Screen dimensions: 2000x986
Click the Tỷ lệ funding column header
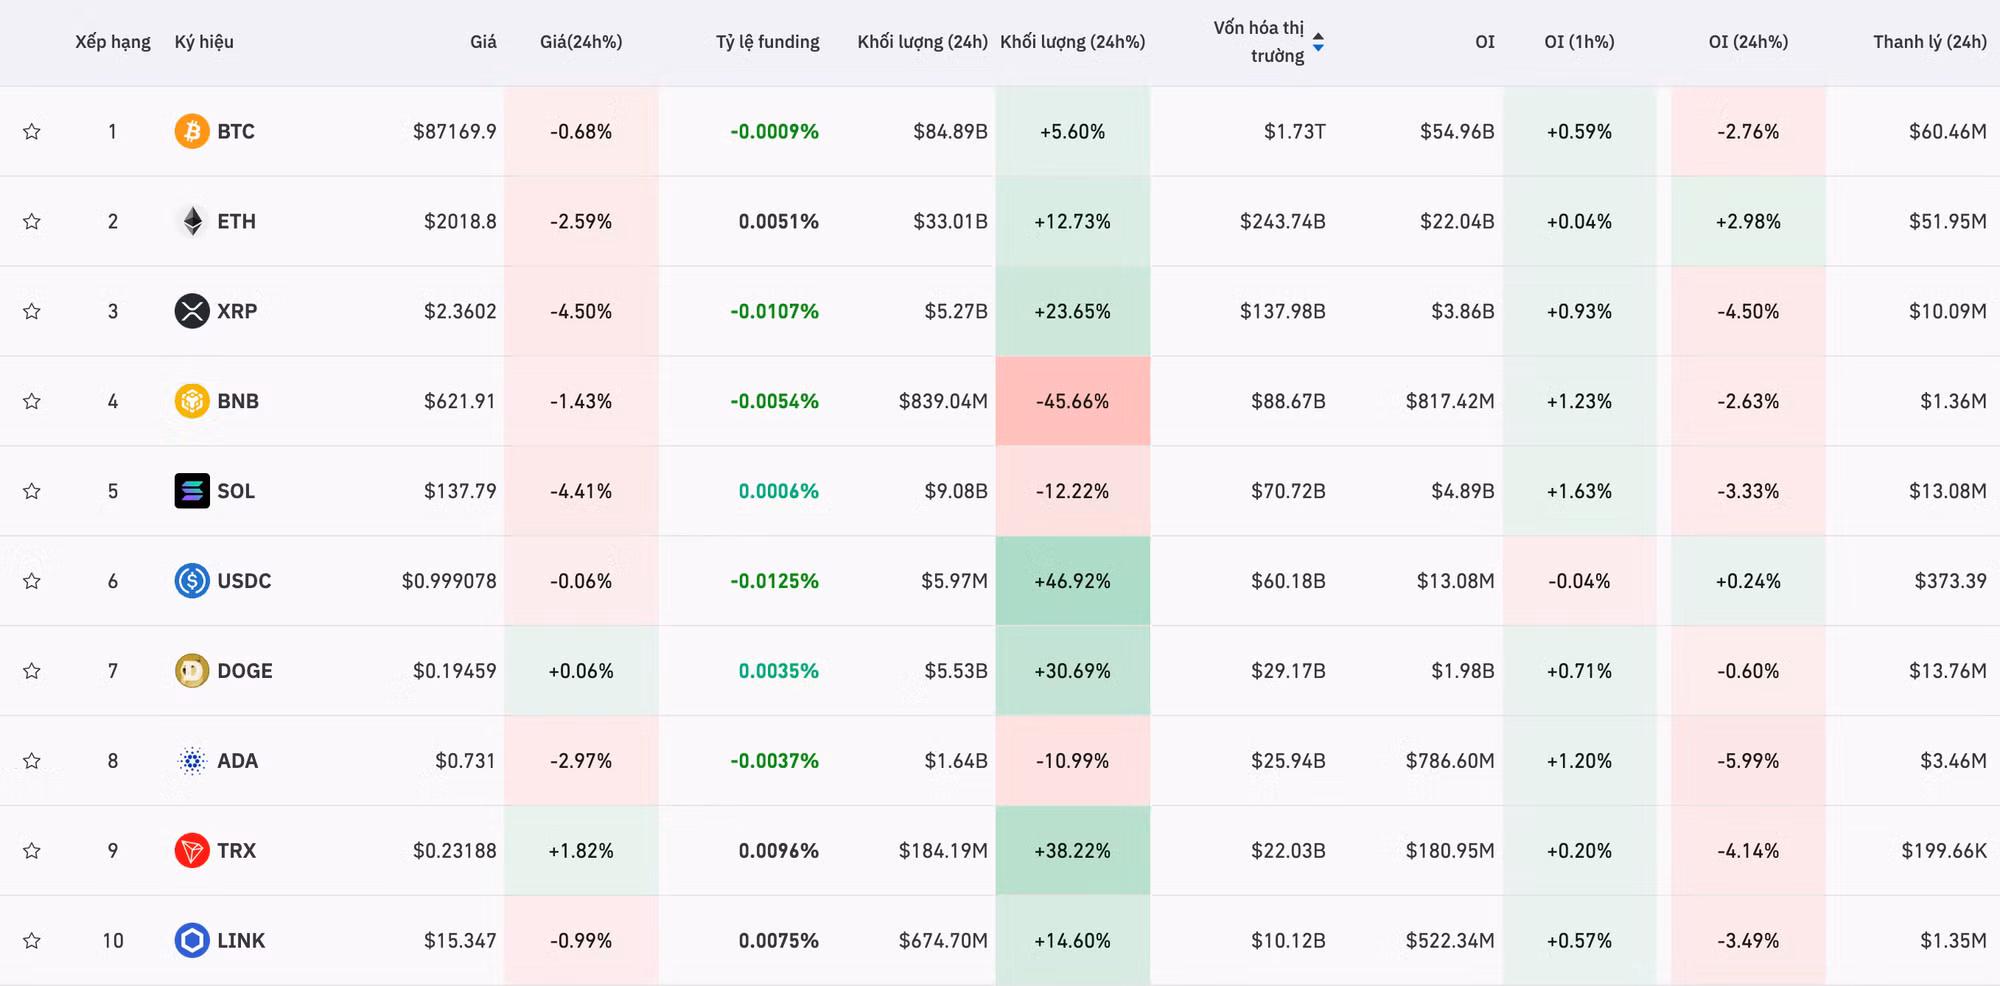click(767, 42)
